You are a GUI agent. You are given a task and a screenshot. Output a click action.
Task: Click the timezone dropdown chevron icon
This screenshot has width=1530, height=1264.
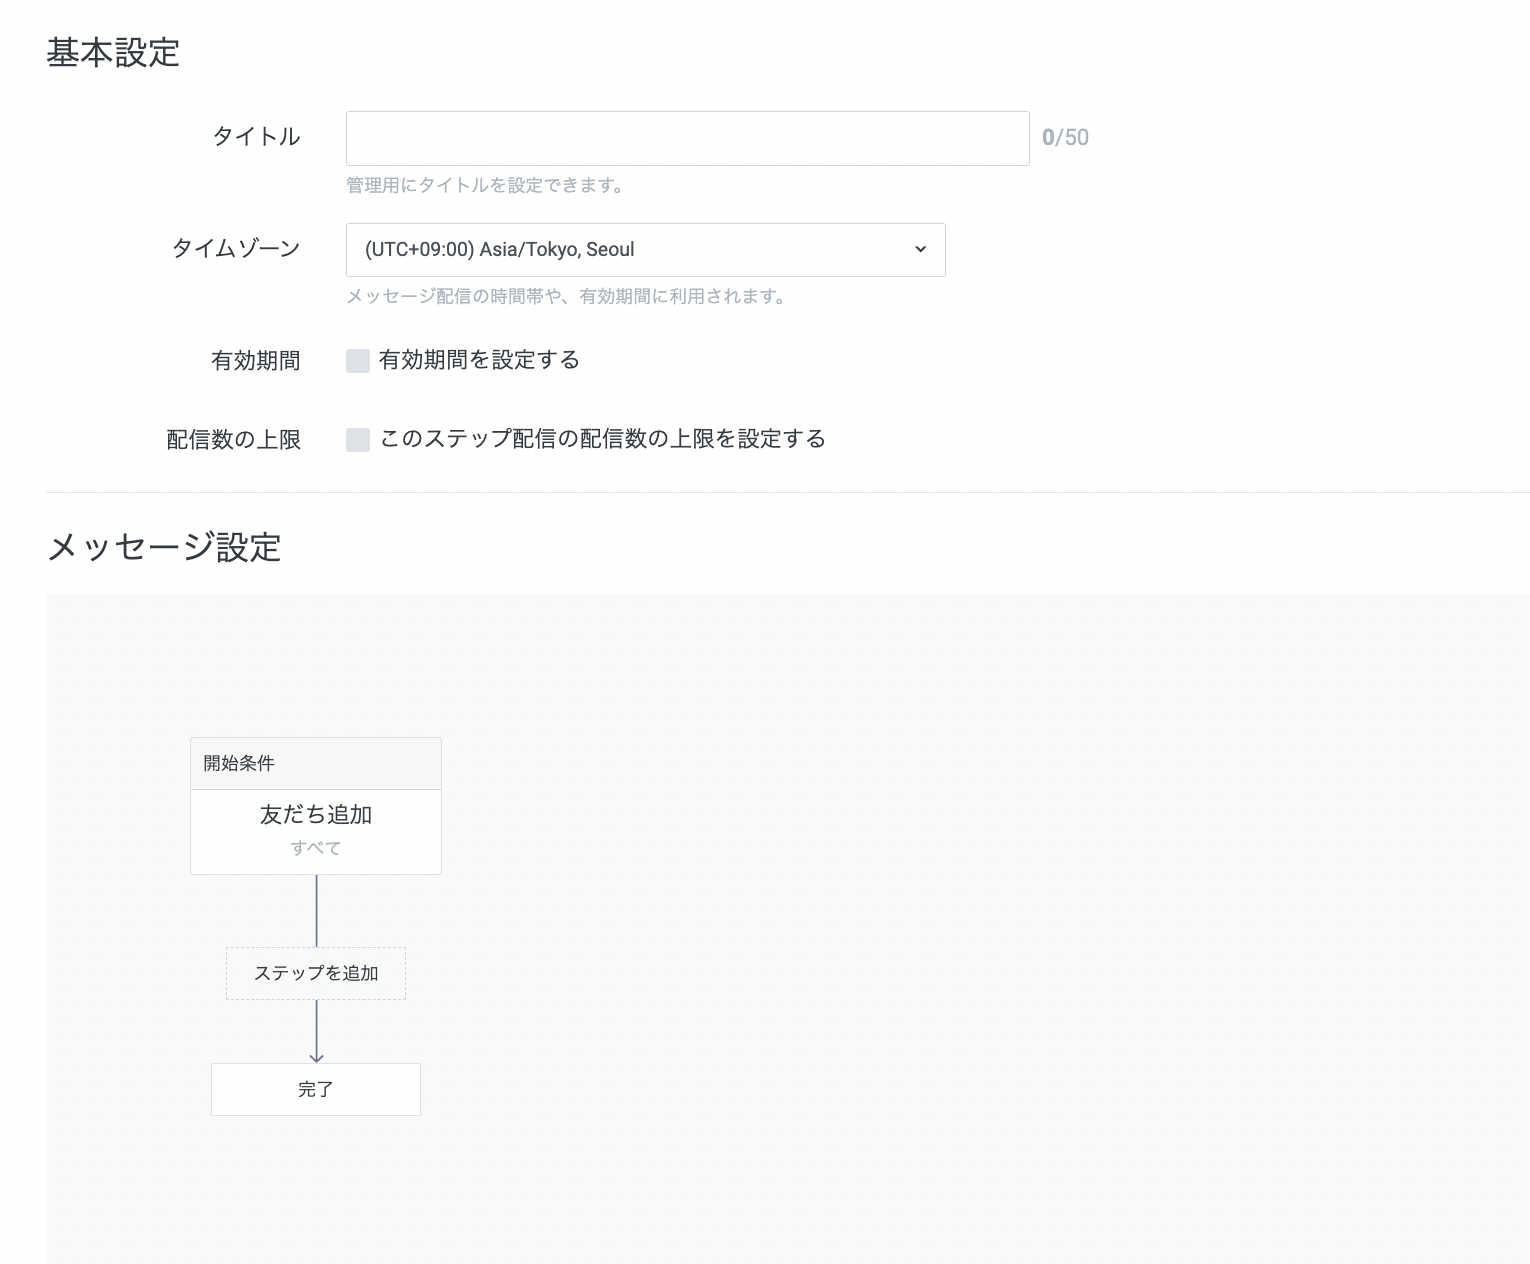coord(920,249)
